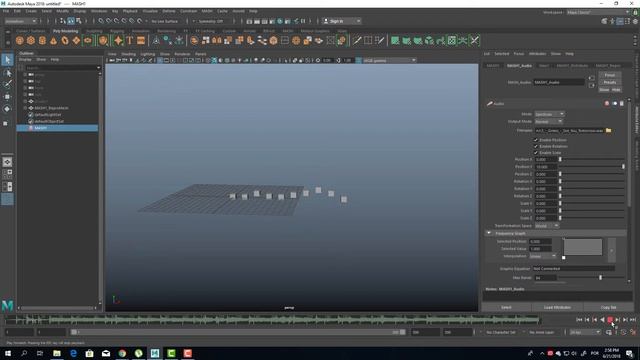640x360 pixels.
Task: Click the poly cube shelf icon
Action: click(31, 40)
